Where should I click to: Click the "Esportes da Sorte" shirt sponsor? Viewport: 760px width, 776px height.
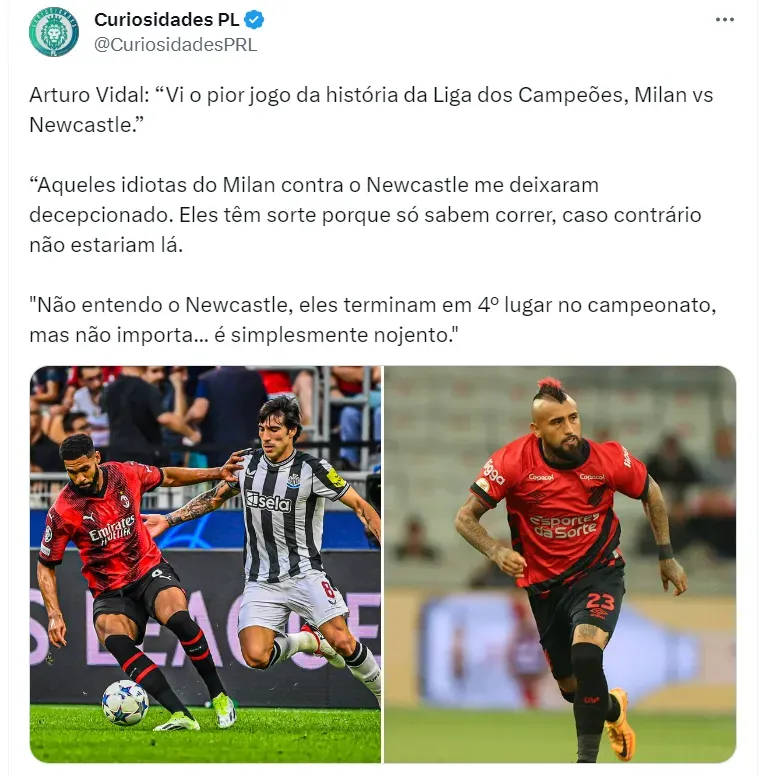[x=564, y=526]
